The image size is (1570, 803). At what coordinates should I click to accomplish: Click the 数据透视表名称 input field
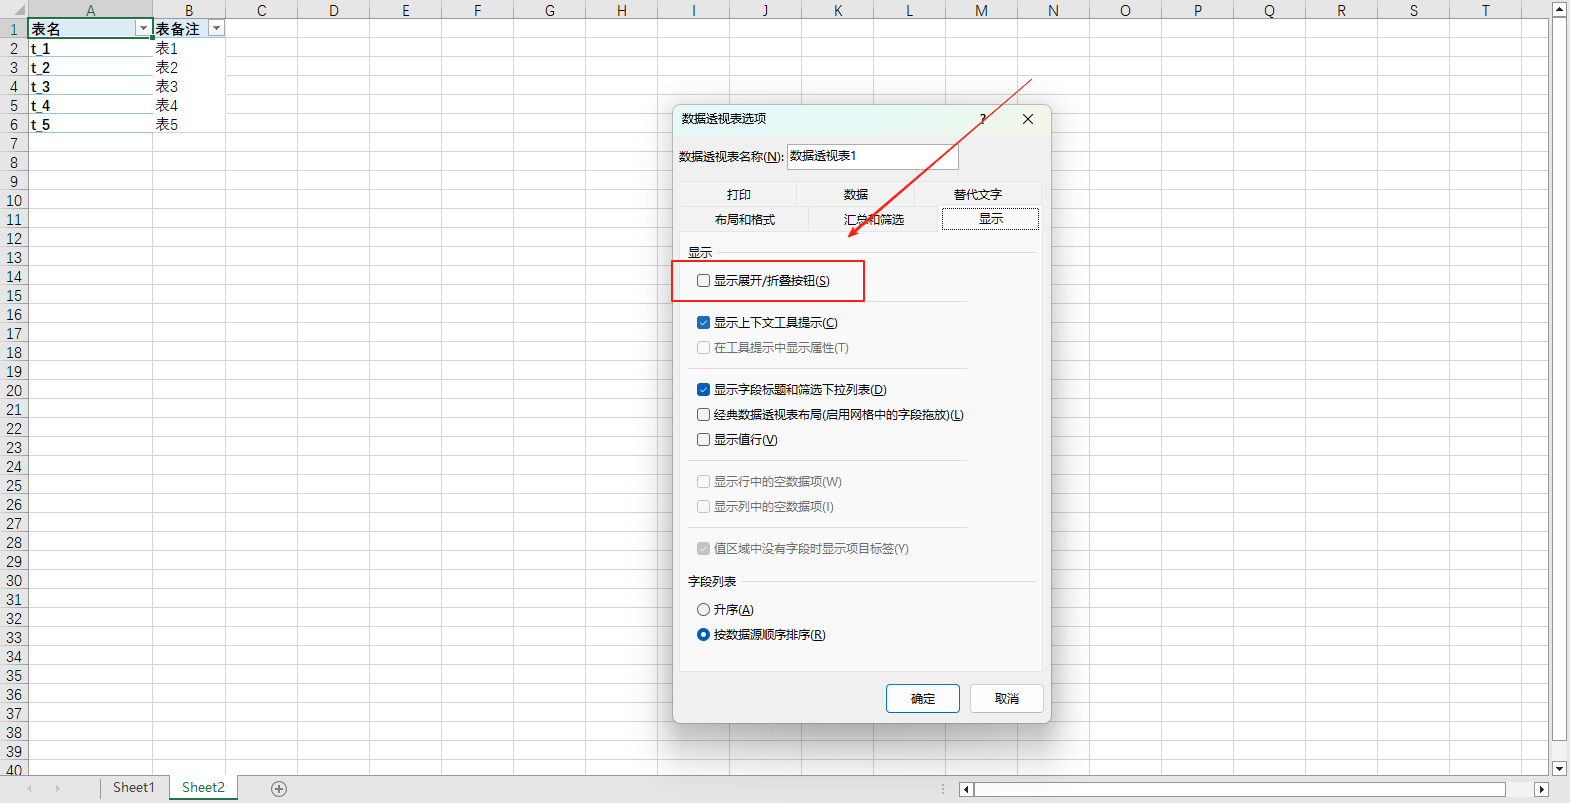(872, 157)
